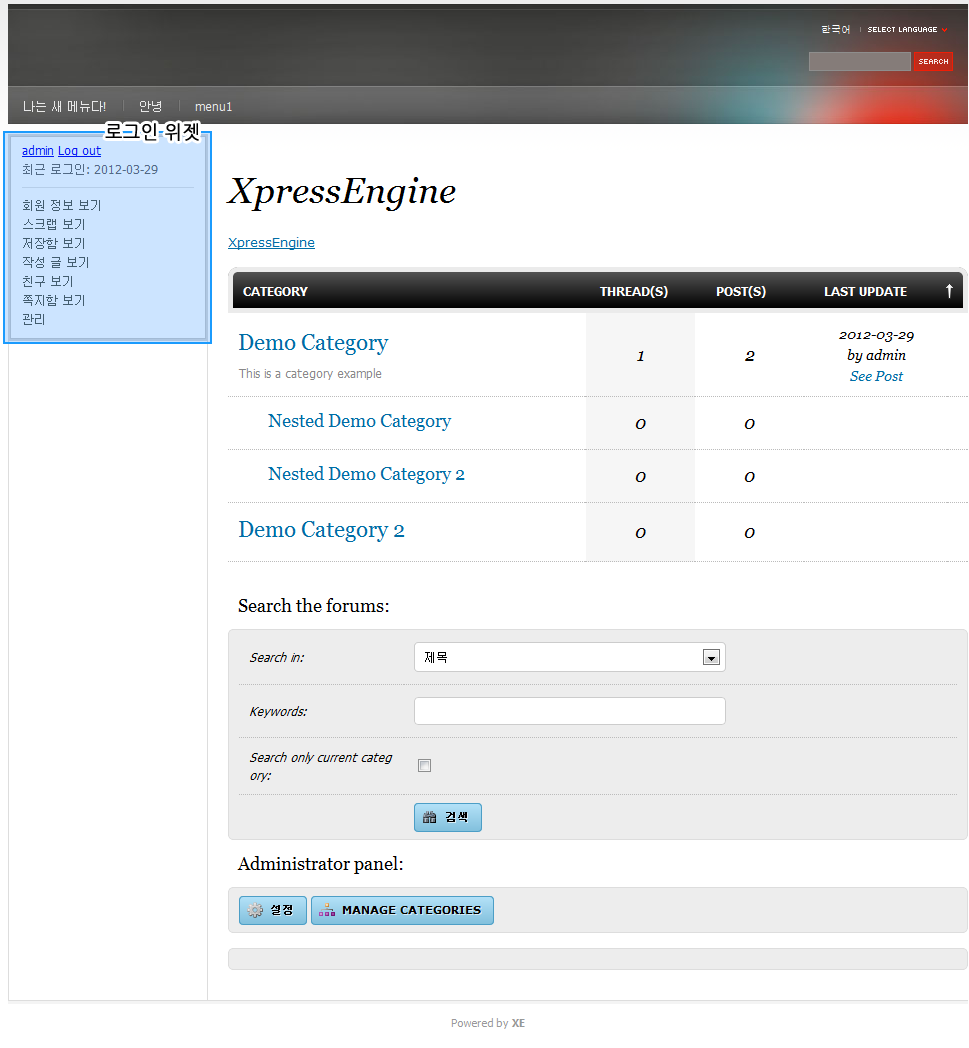
Task: Click the sort arrow in table header
Action: tap(949, 291)
